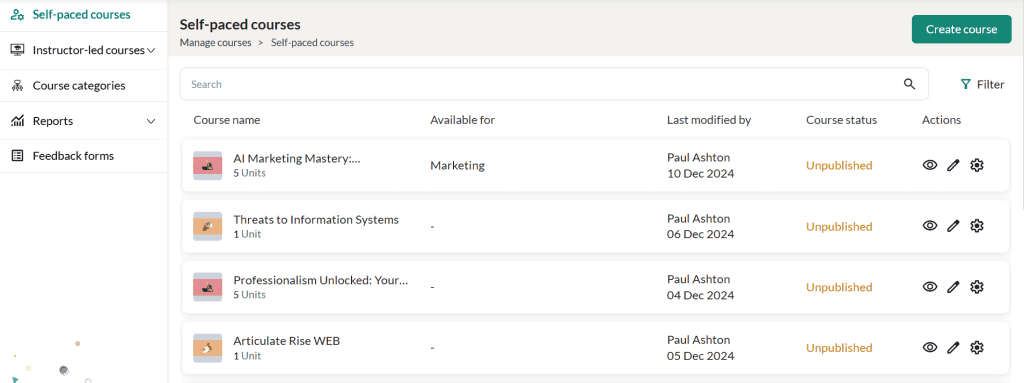Open settings gear for AI Marketing Mastery course
1024x383 pixels.
point(977,165)
